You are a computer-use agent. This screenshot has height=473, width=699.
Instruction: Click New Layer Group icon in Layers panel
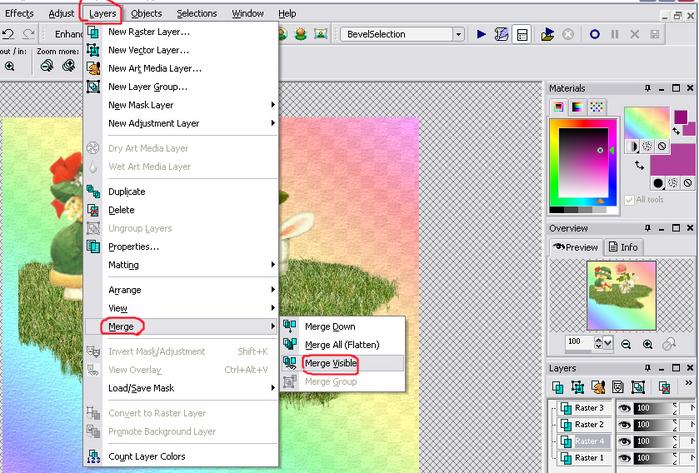(638, 387)
